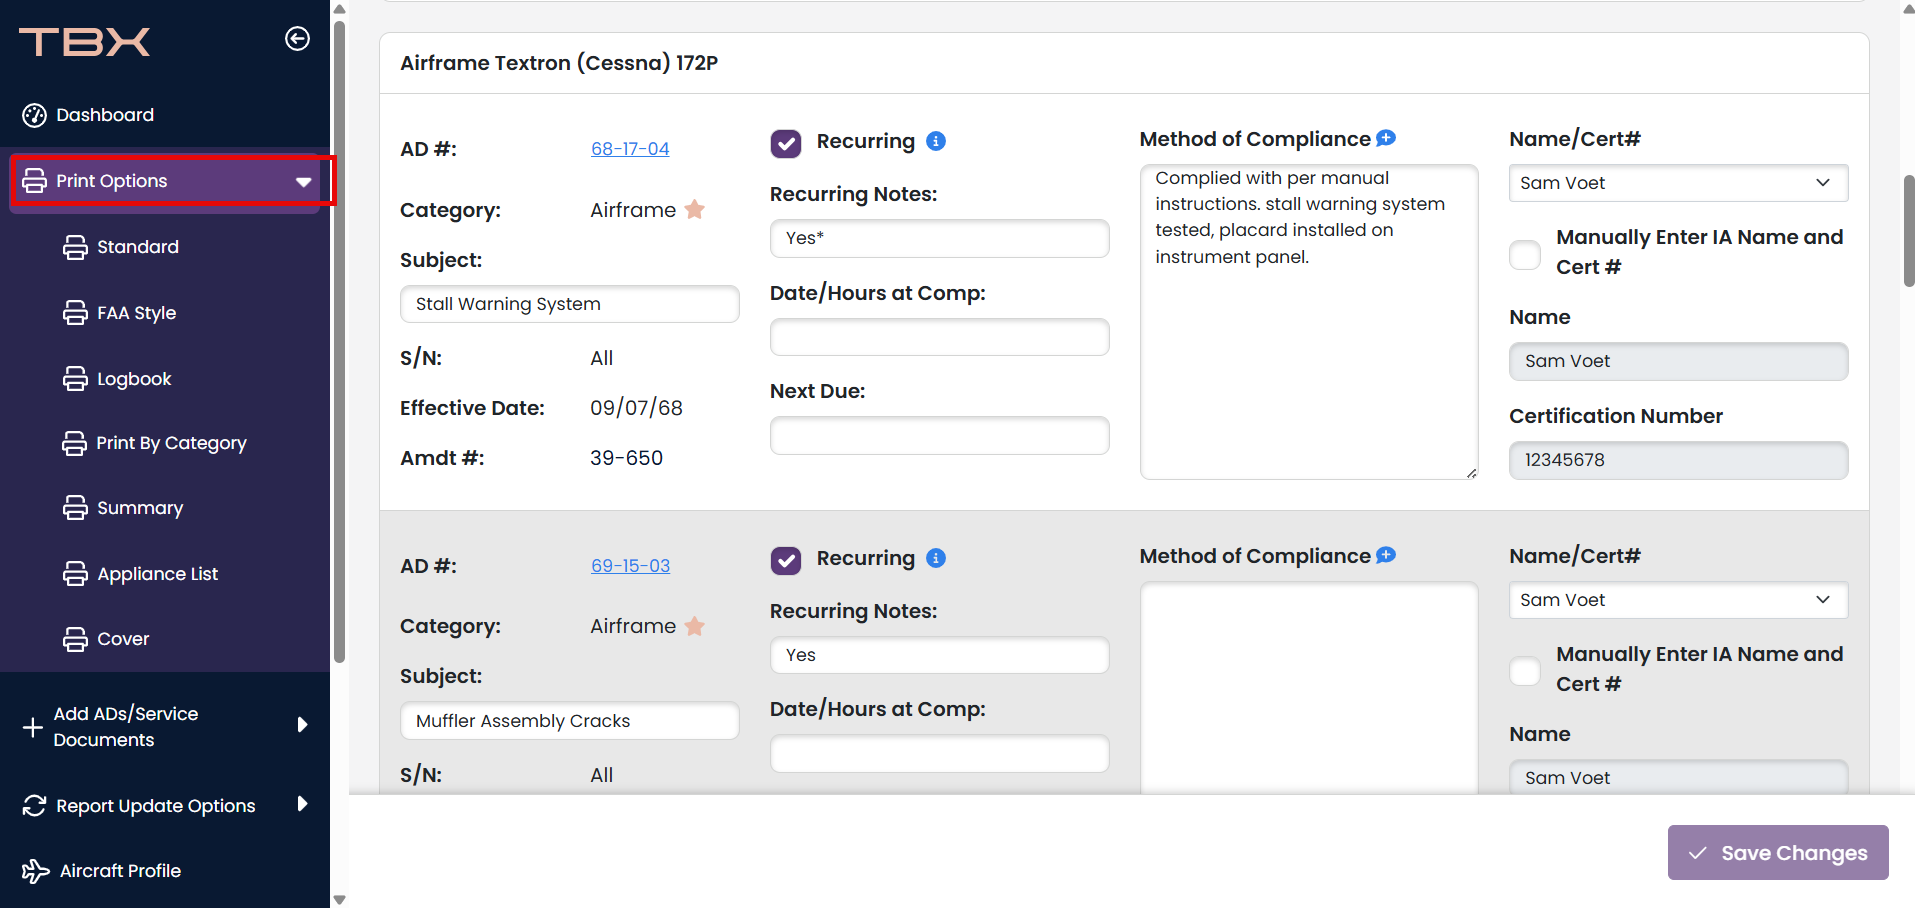Click Method of Compliance text for AD 68-17-04
1915x908 pixels.
[1308, 322]
